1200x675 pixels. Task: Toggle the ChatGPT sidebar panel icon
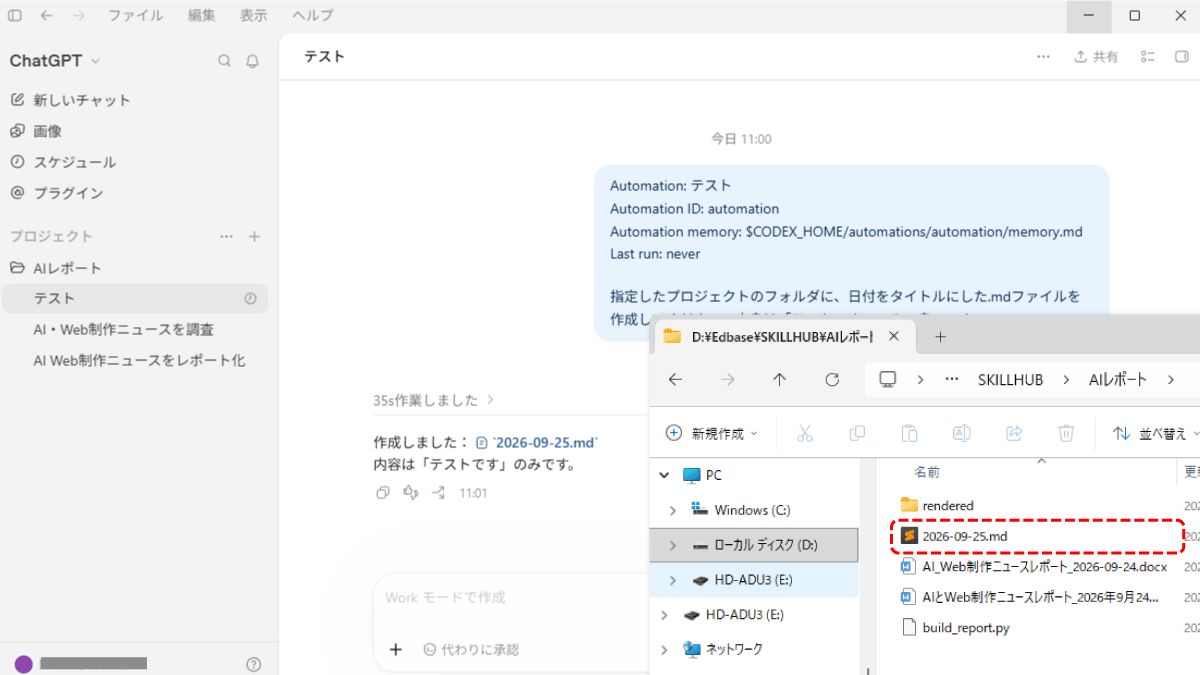(15, 15)
